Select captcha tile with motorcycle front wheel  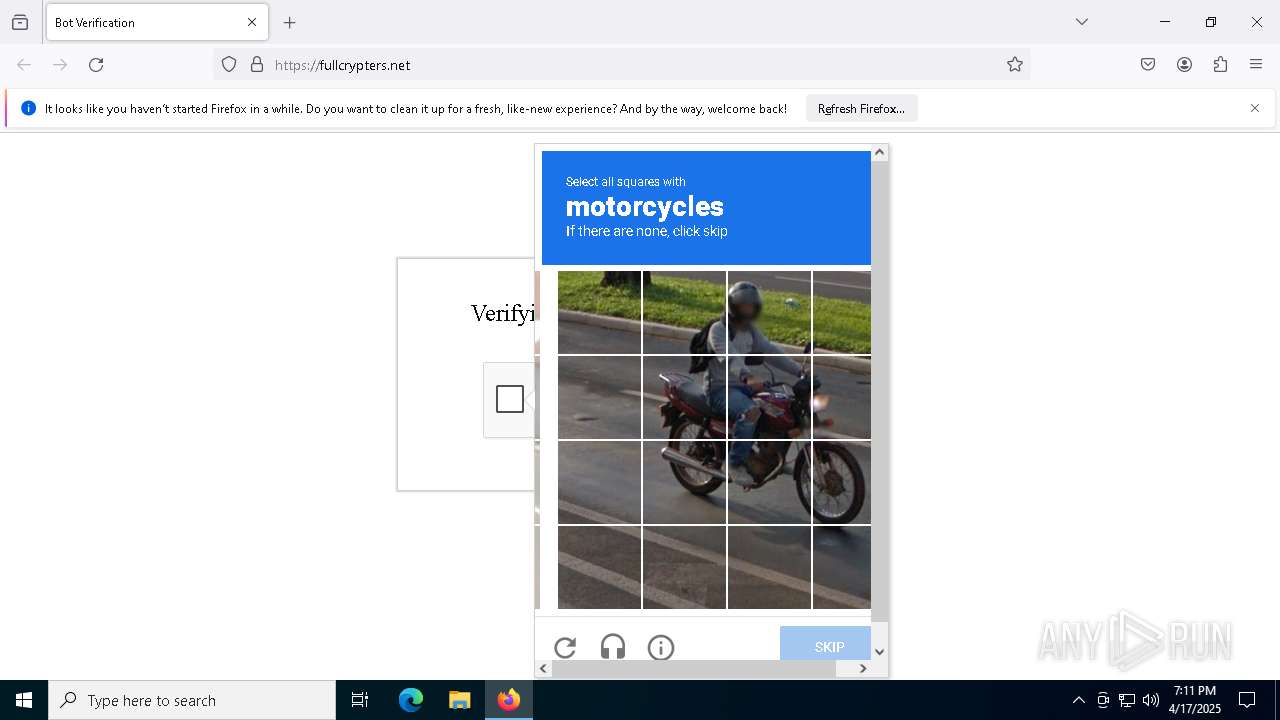pos(842,482)
